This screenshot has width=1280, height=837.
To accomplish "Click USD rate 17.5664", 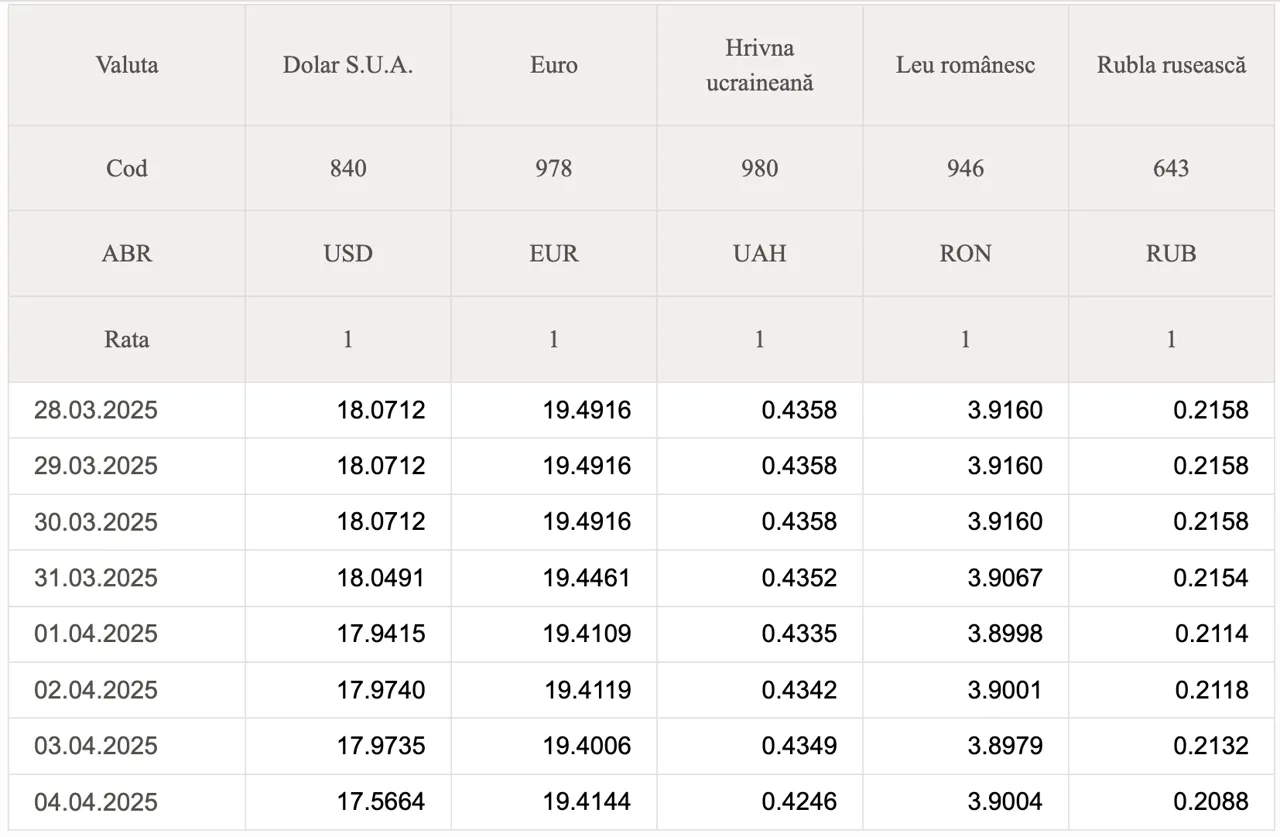I will 381,802.
